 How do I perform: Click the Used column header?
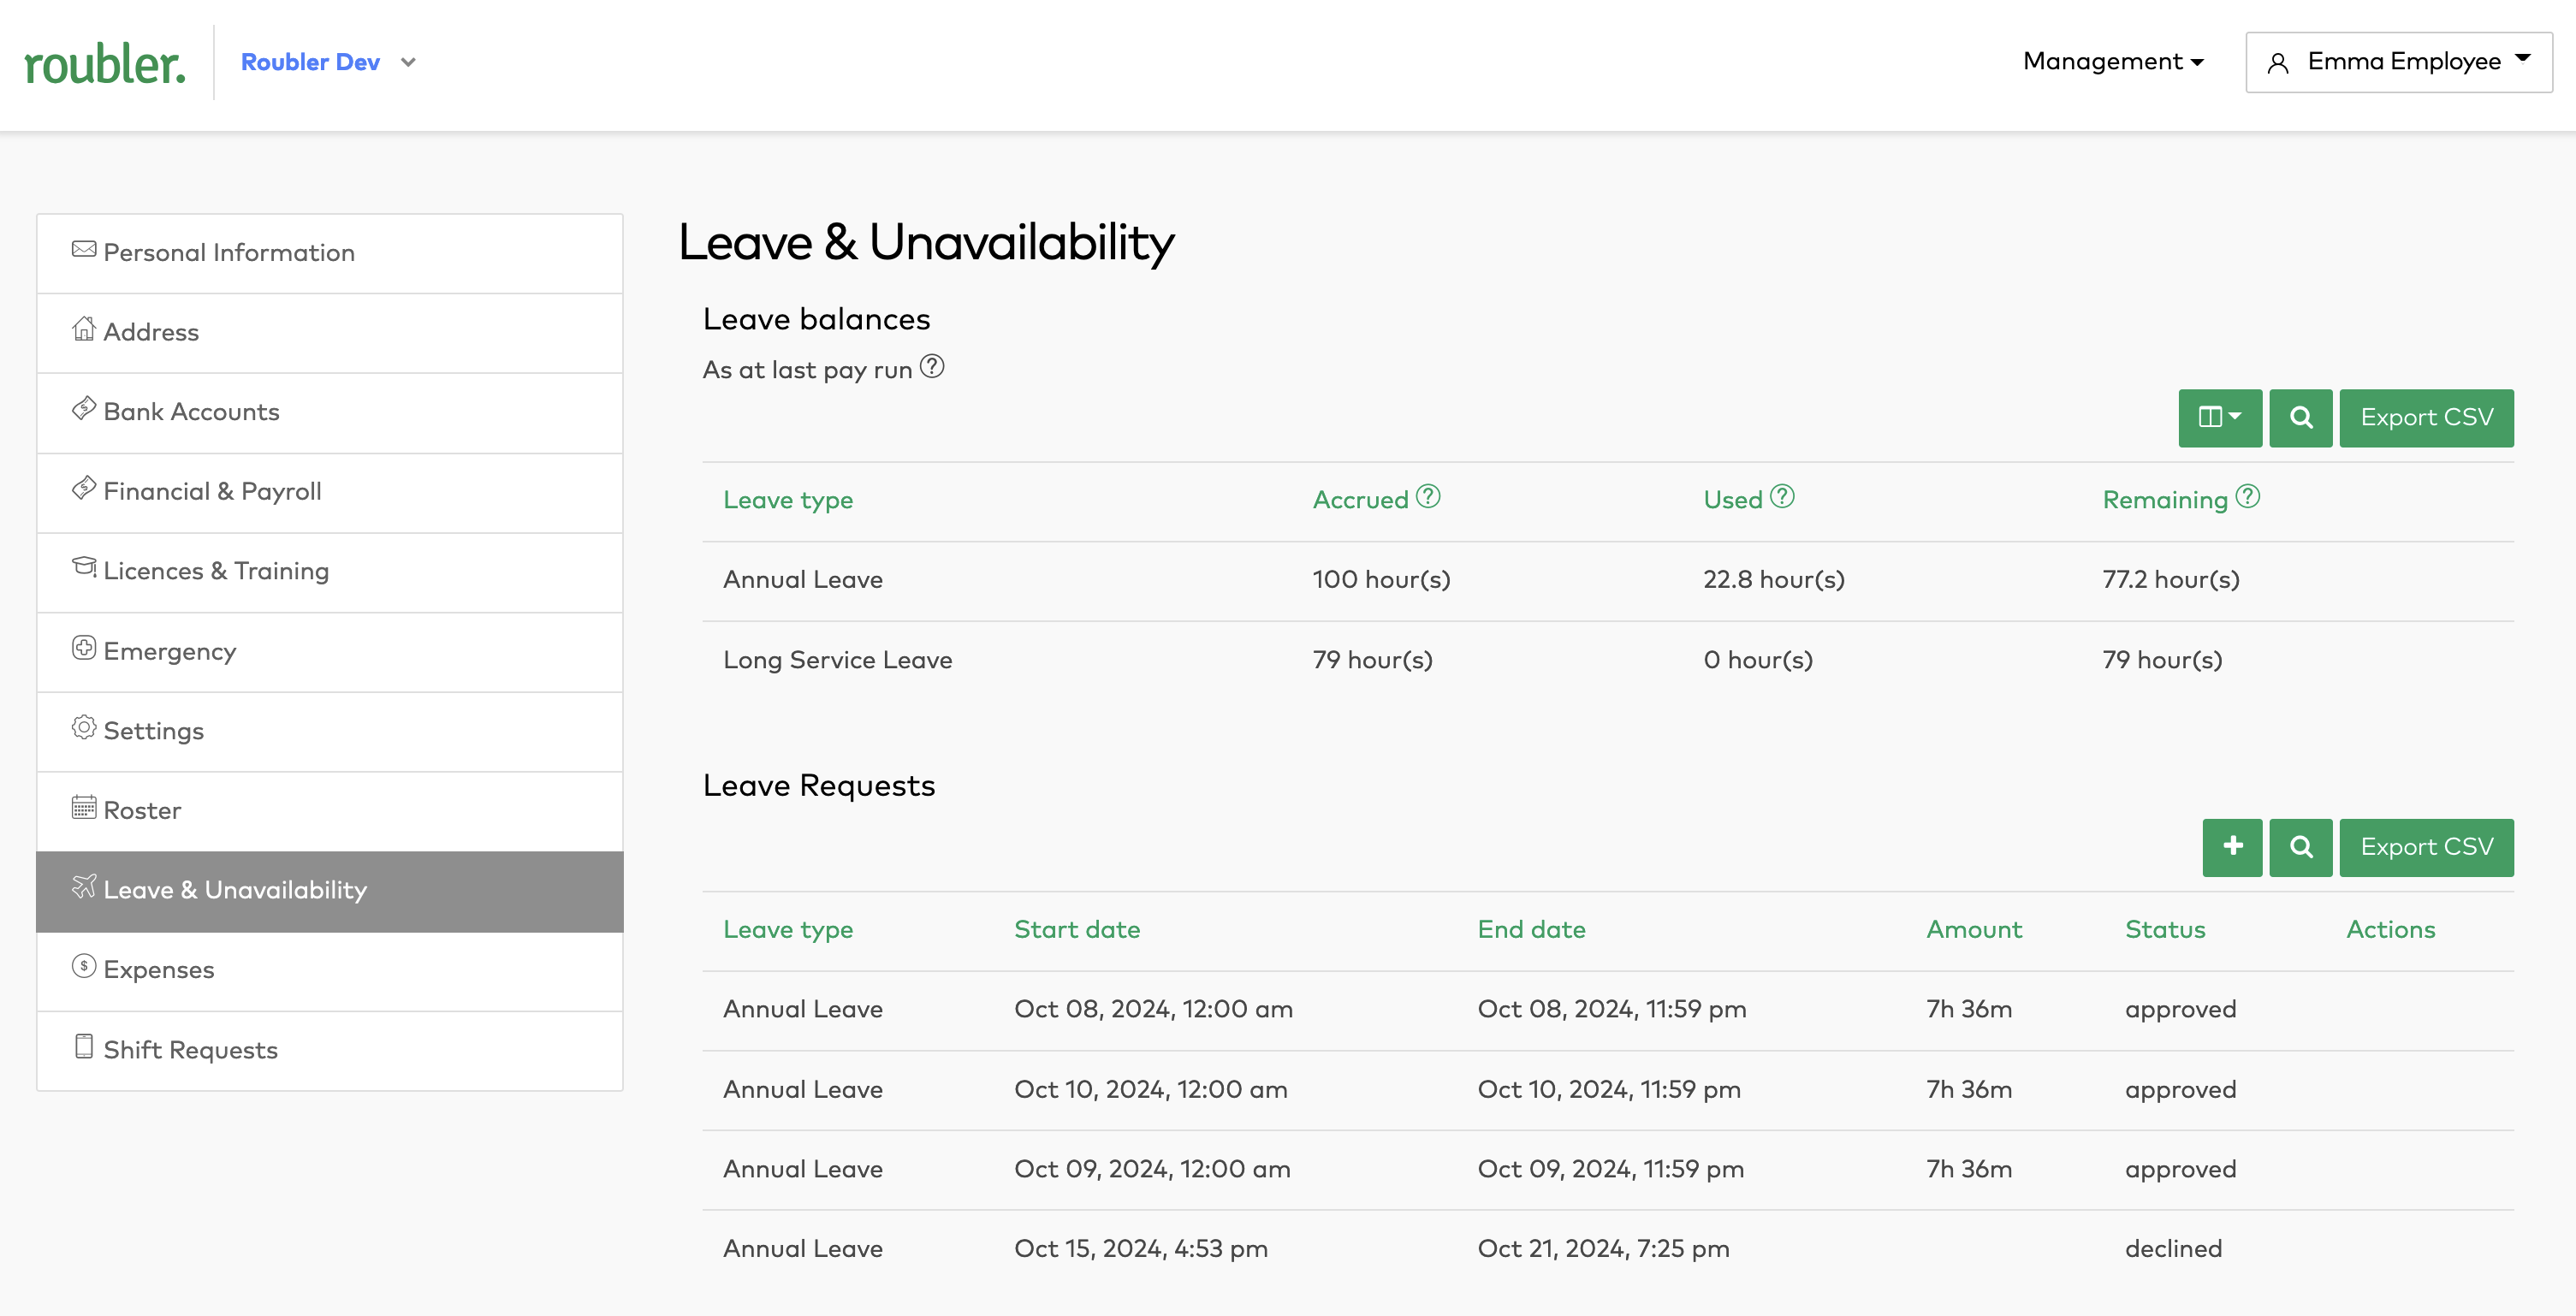[1733, 500]
